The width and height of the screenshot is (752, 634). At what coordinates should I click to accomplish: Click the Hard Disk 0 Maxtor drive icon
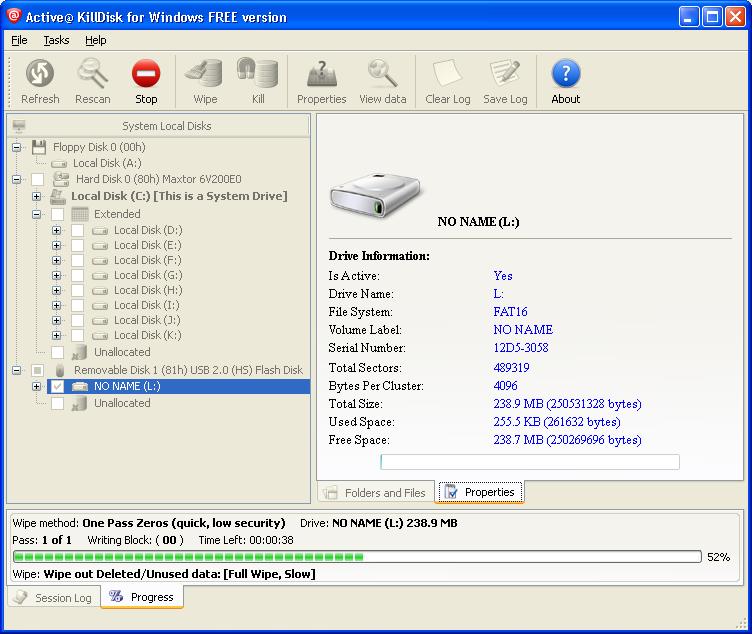click(x=61, y=179)
